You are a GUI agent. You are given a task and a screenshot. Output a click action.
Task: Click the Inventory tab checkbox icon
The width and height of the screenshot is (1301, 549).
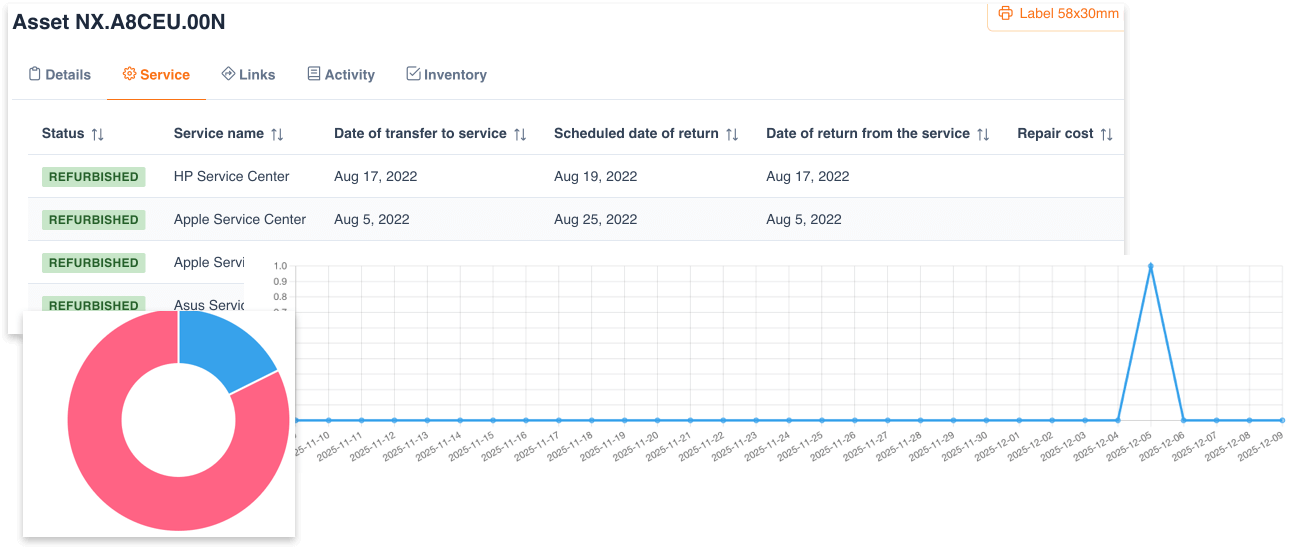413,74
